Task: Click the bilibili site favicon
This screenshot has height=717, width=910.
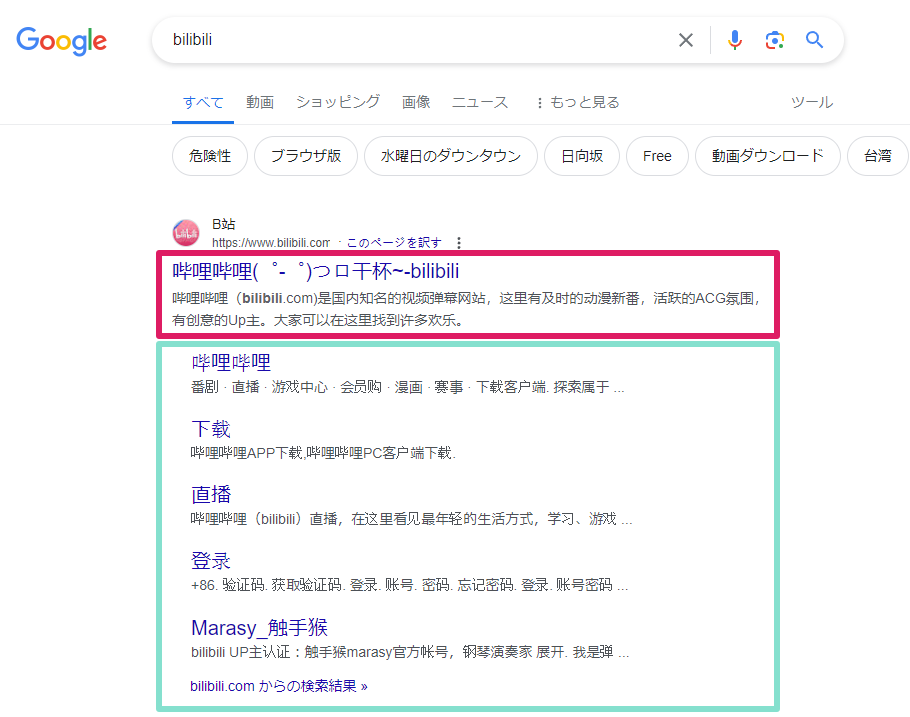Action: point(186,233)
